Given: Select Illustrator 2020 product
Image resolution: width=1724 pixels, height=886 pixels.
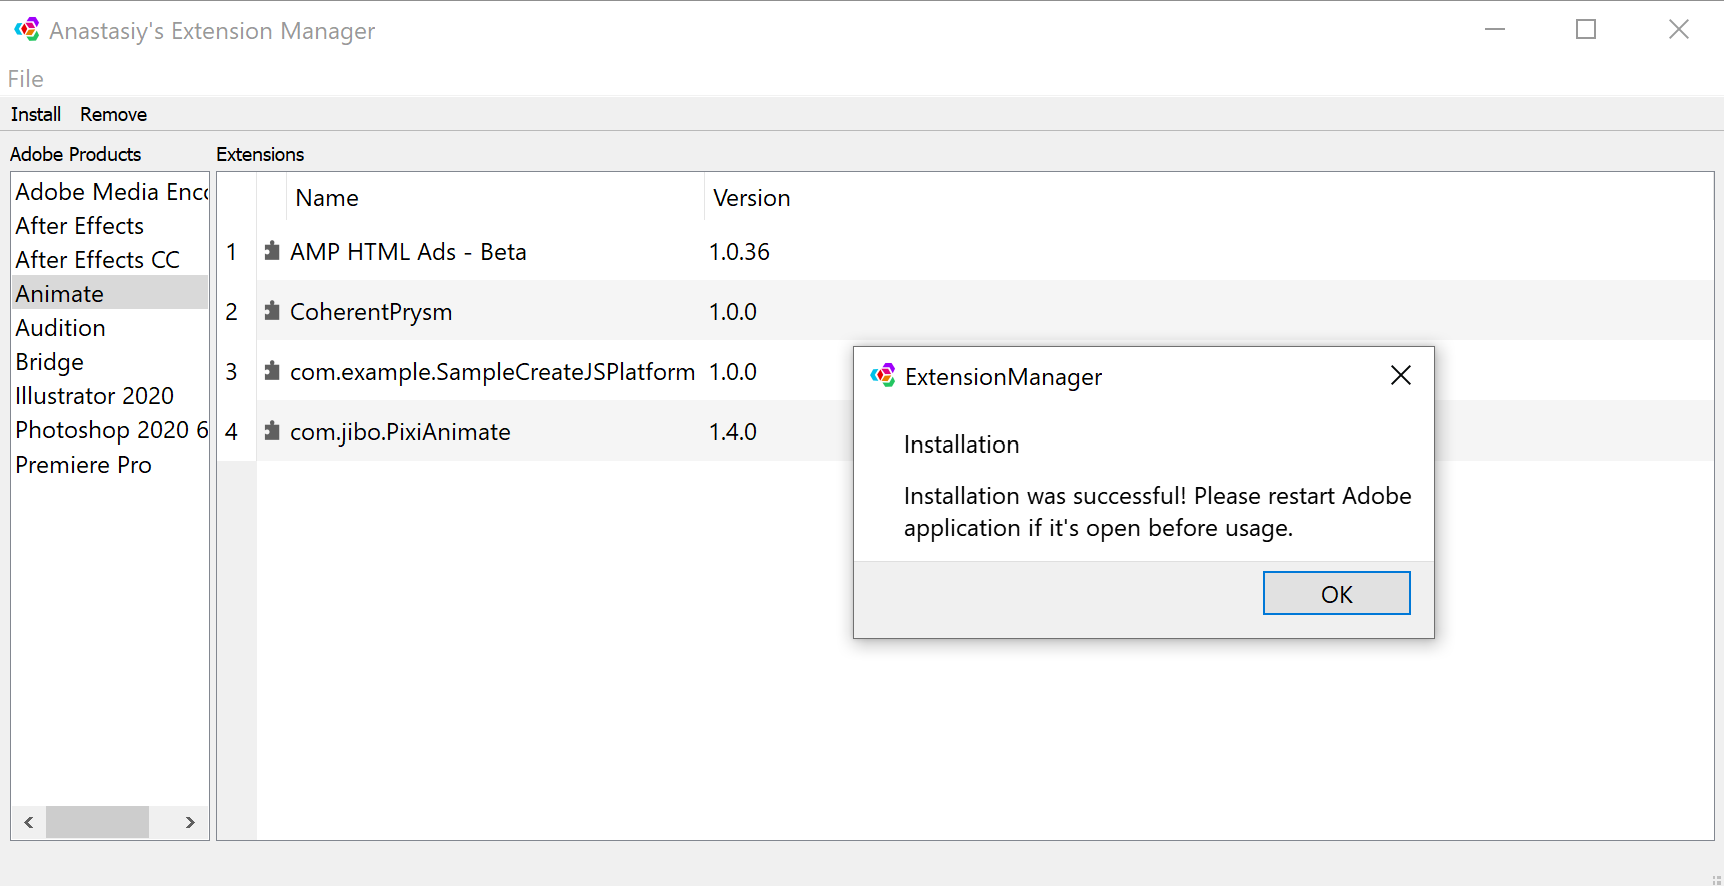Looking at the screenshot, I should tap(110, 395).
